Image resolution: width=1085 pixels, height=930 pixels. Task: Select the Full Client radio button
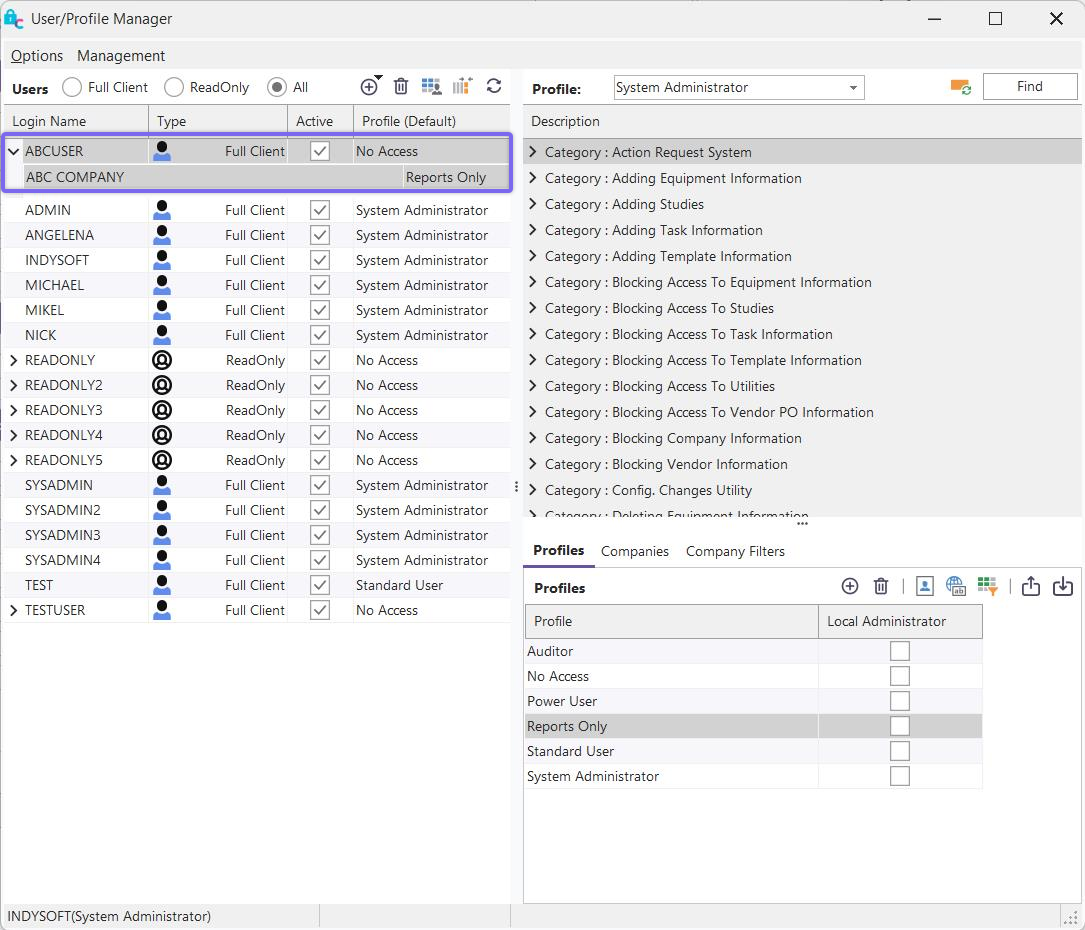pyautogui.click(x=72, y=88)
